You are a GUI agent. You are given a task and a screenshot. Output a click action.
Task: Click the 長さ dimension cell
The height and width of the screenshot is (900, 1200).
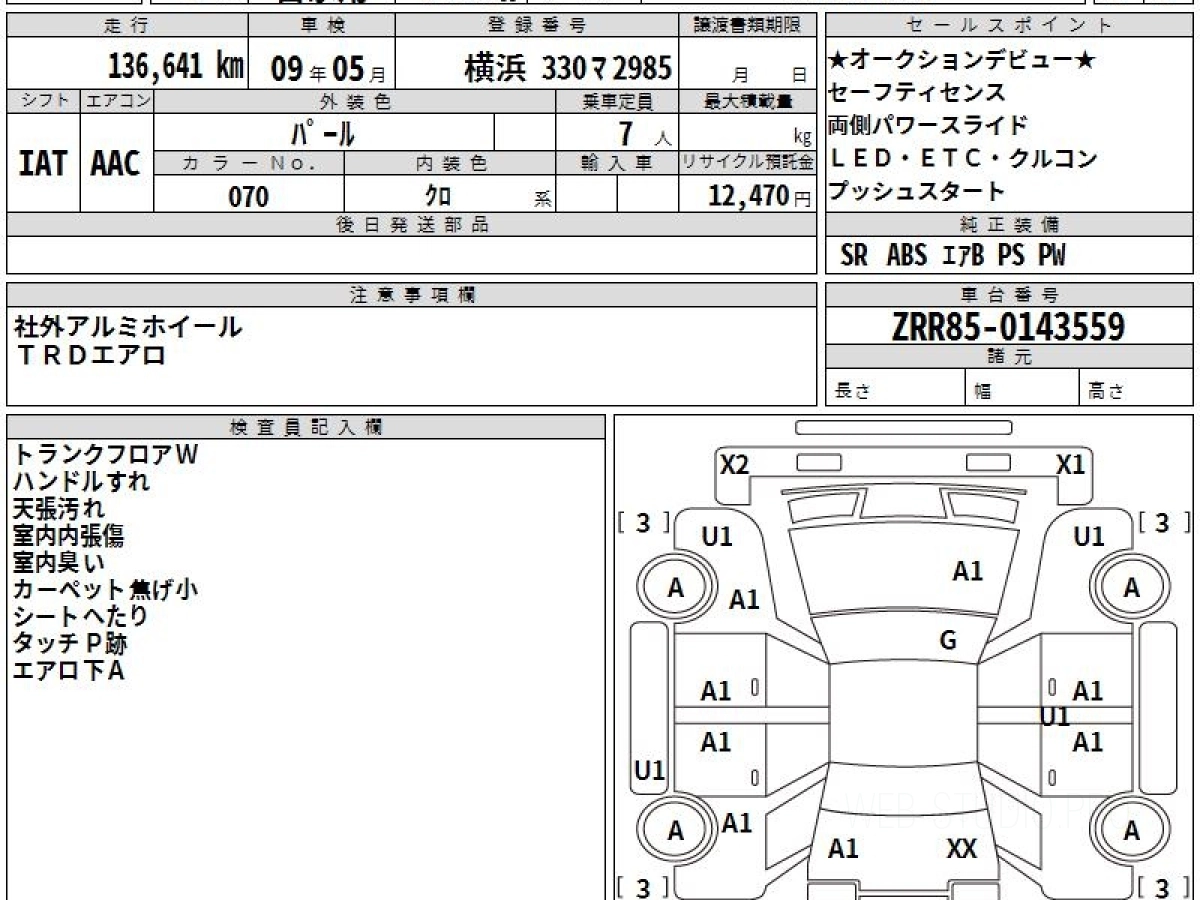pyautogui.click(x=895, y=388)
